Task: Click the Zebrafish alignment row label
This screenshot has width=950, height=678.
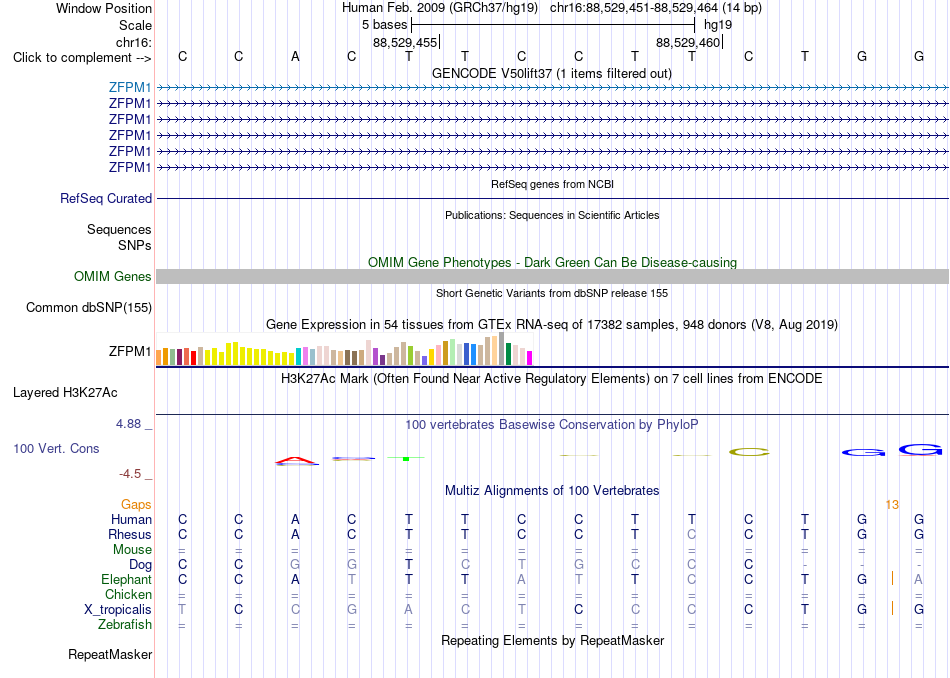Action: pyautogui.click(x=125, y=625)
